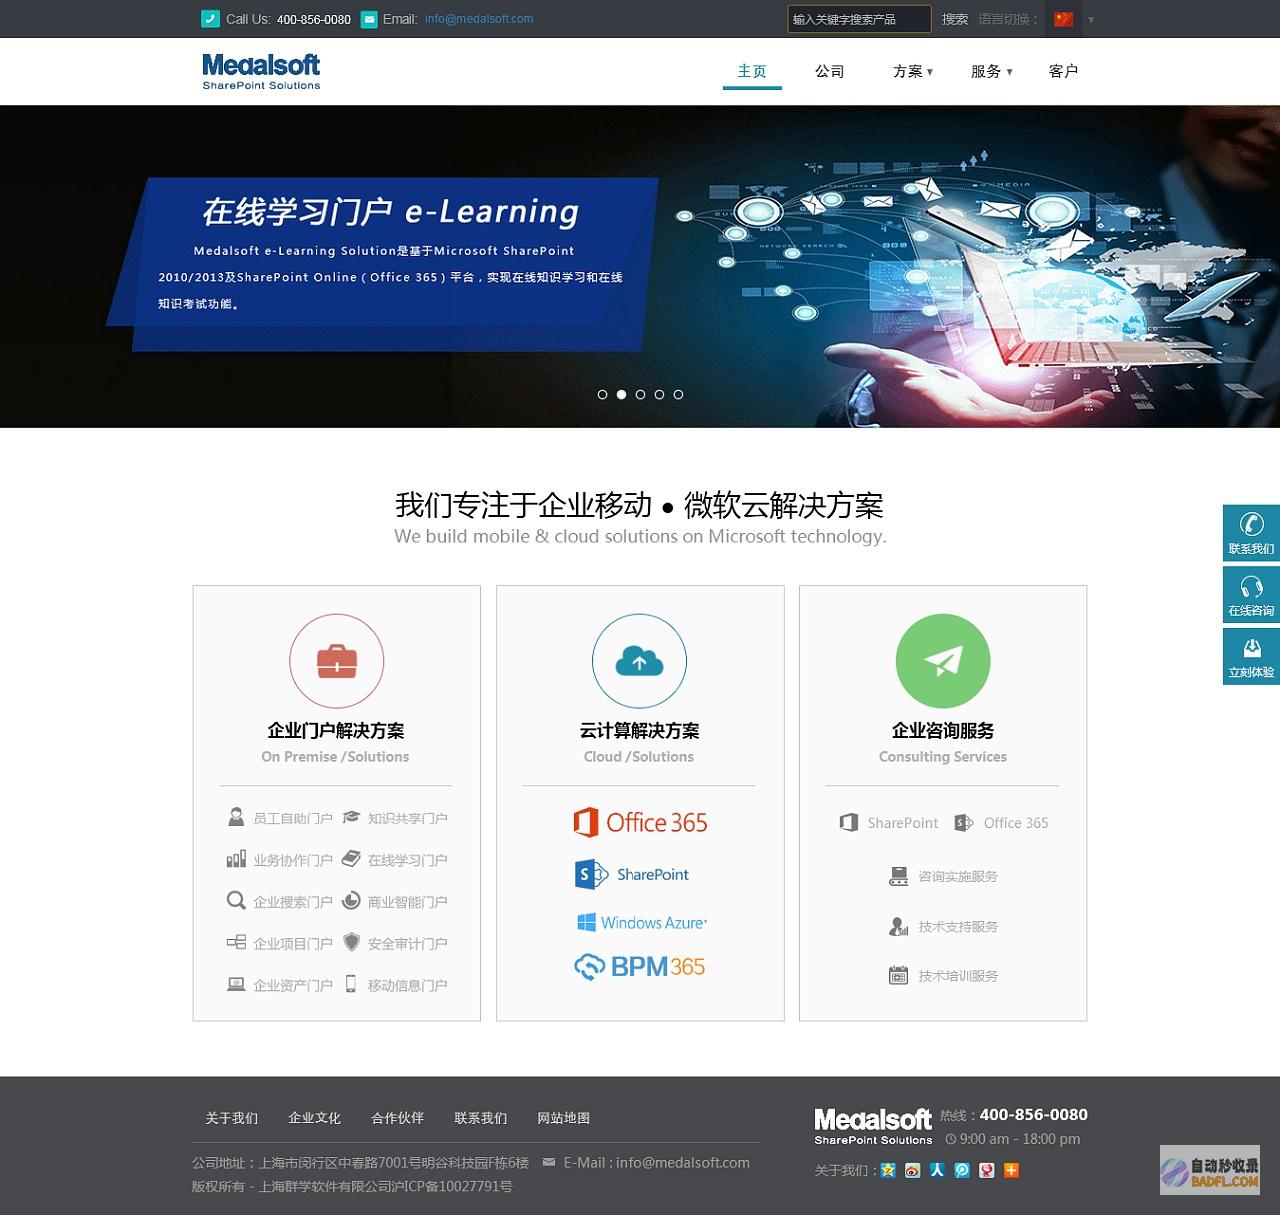This screenshot has height=1215, width=1280.
Task: Open the 客户 navigation item
Action: coord(1064,71)
